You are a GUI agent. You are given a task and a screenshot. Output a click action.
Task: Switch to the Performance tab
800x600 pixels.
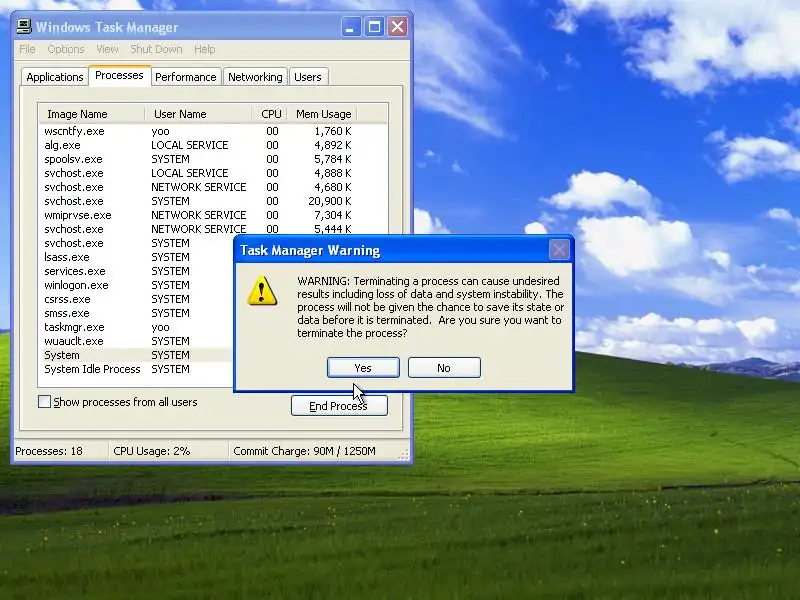186,77
